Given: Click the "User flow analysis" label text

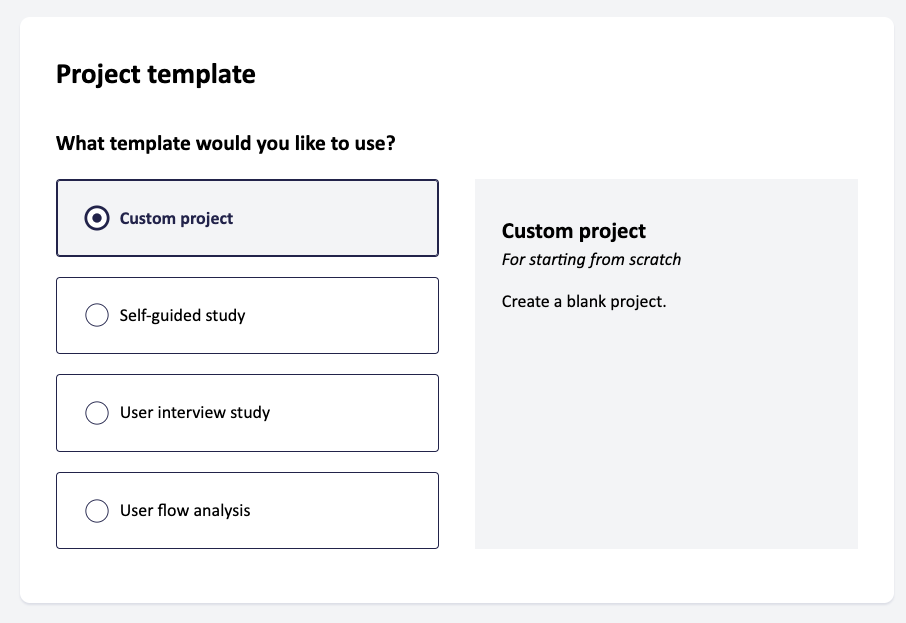Looking at the screenshot, I should click(185, 510).
